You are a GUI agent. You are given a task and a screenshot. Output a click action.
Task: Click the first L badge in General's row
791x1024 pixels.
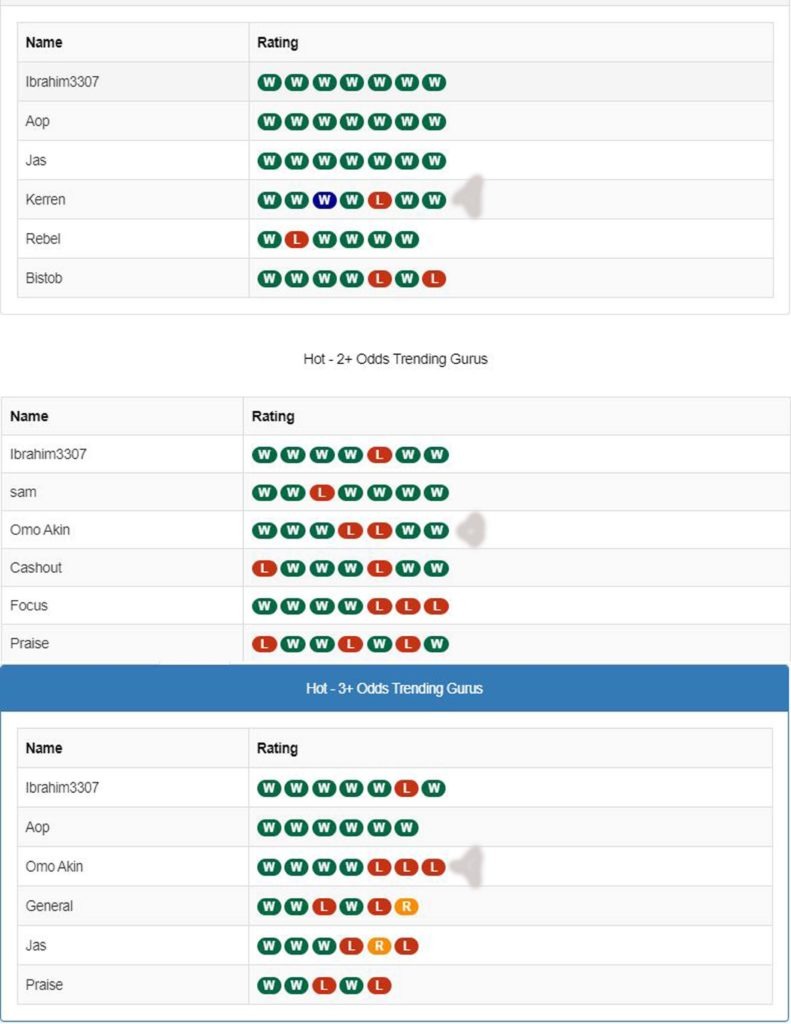click(324, 906)
